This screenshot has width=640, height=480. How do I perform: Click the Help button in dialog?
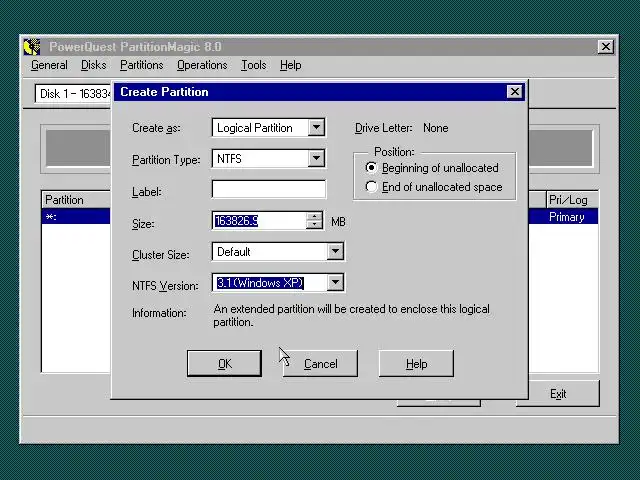pyautogui.click(x=416, y=363)
